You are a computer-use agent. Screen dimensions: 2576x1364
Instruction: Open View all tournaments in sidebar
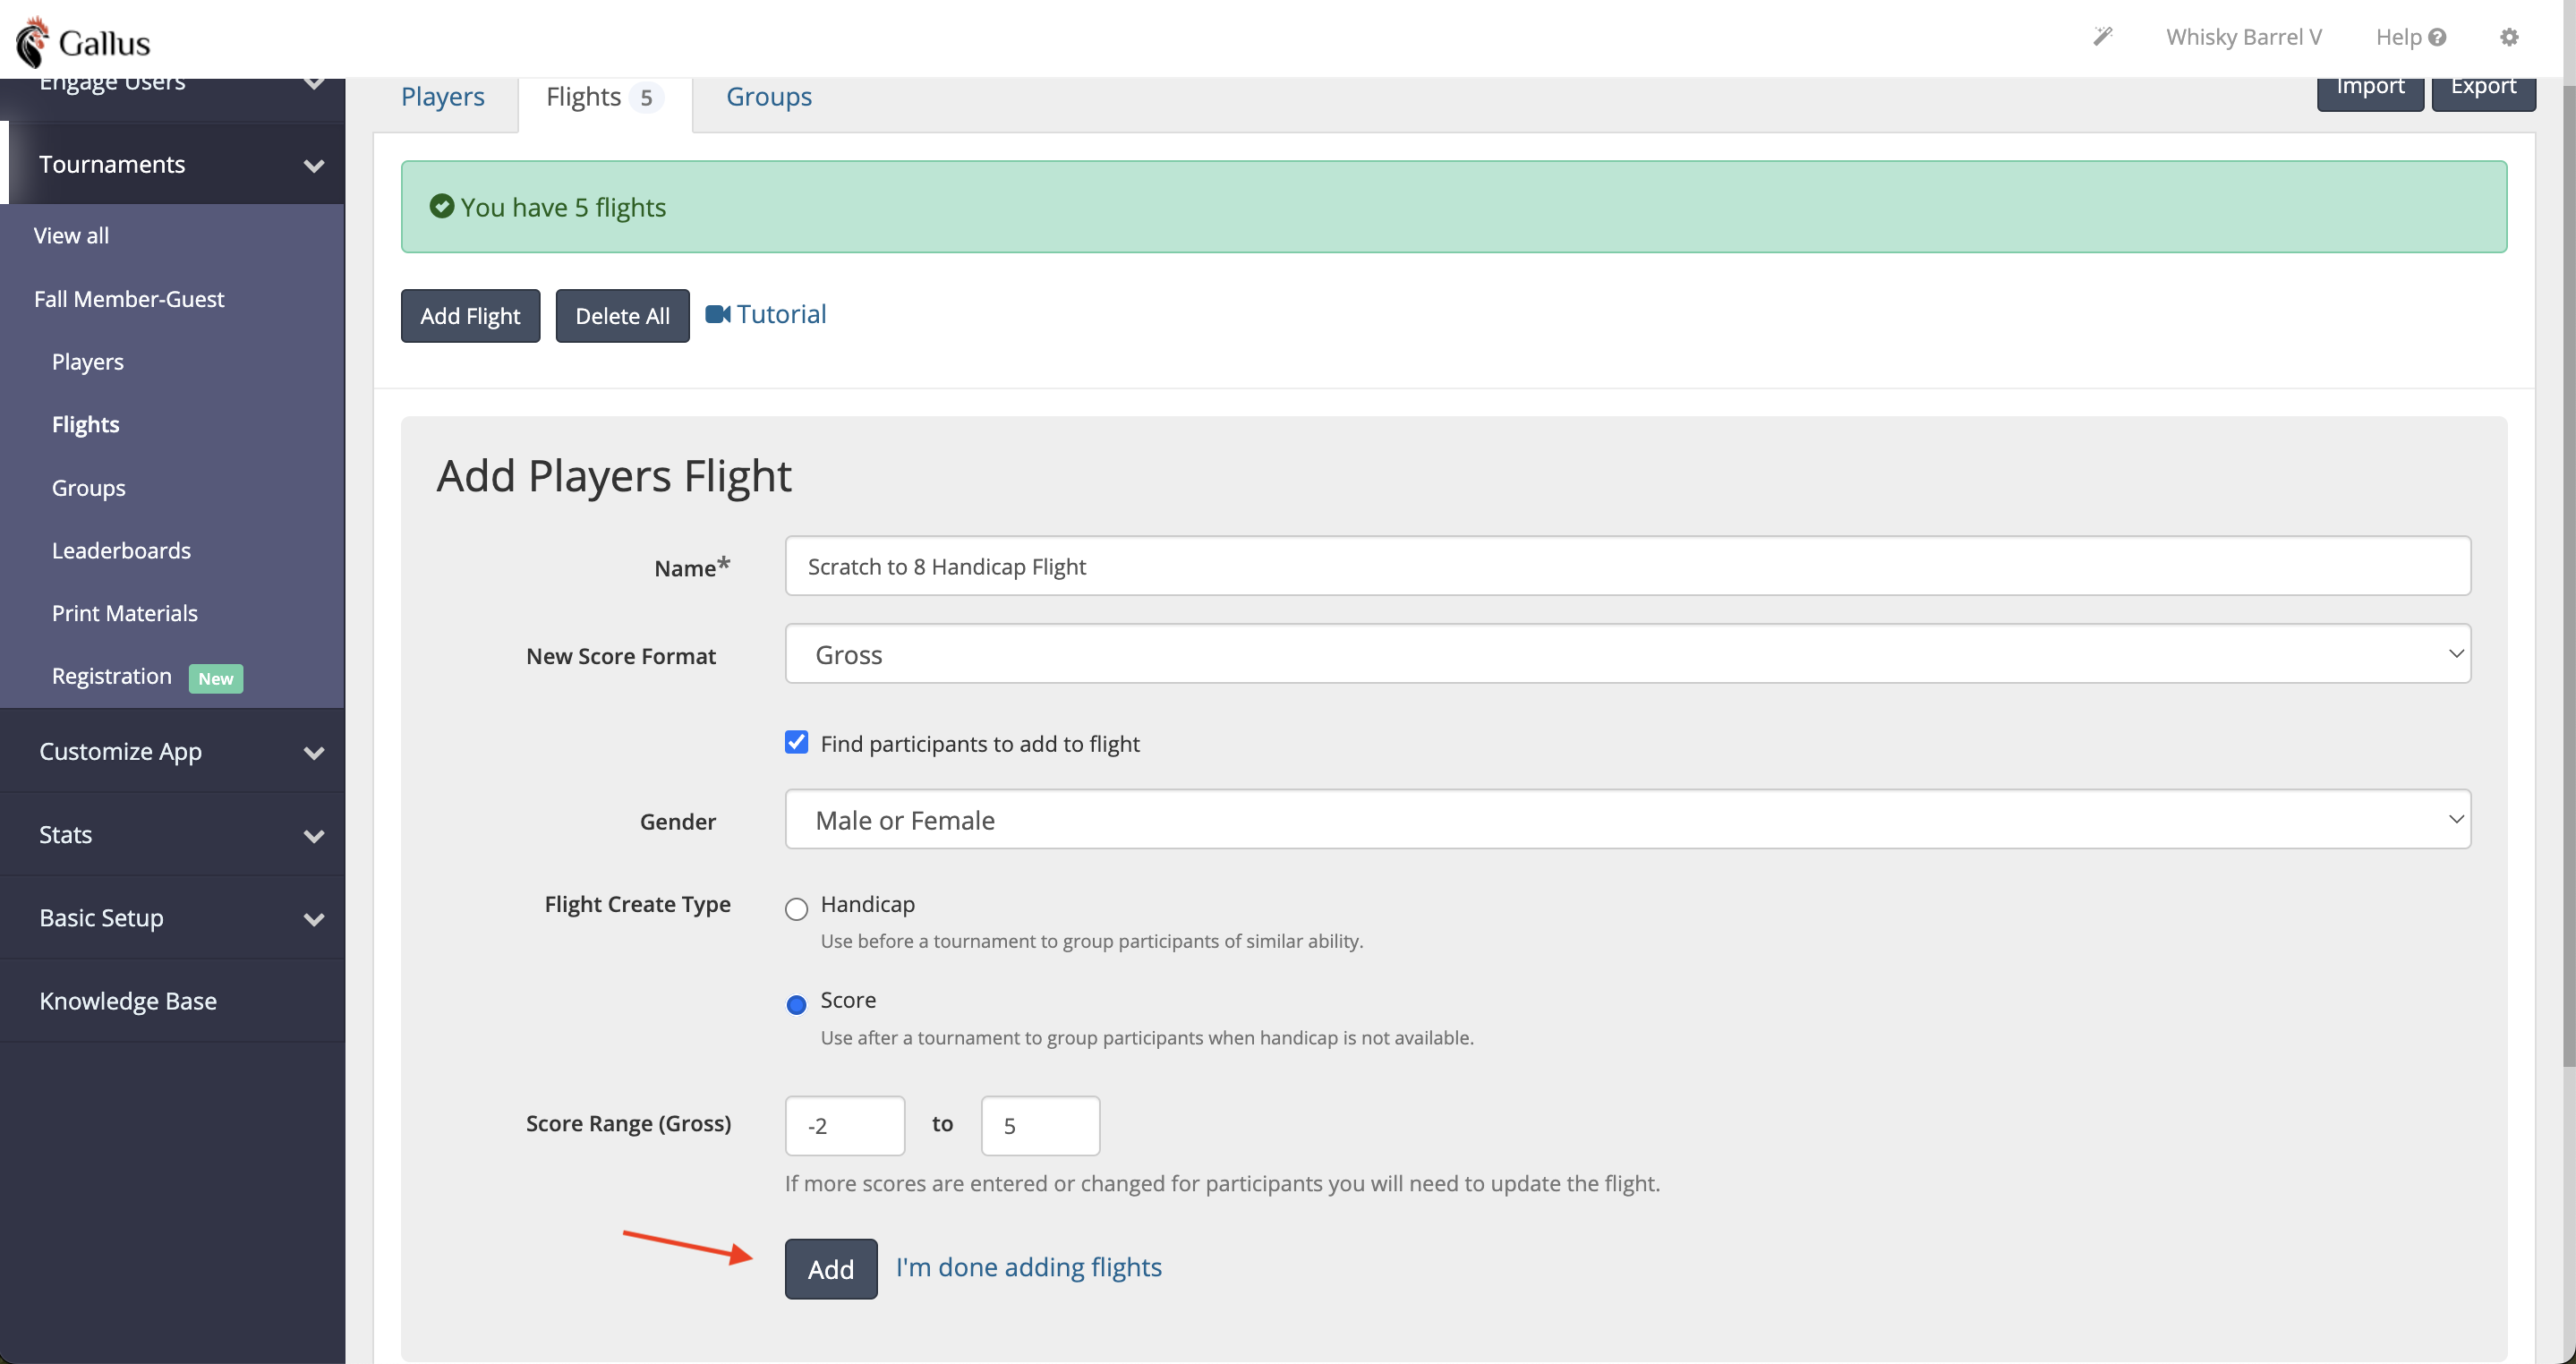pyautogui.click(x=71, y=235)
